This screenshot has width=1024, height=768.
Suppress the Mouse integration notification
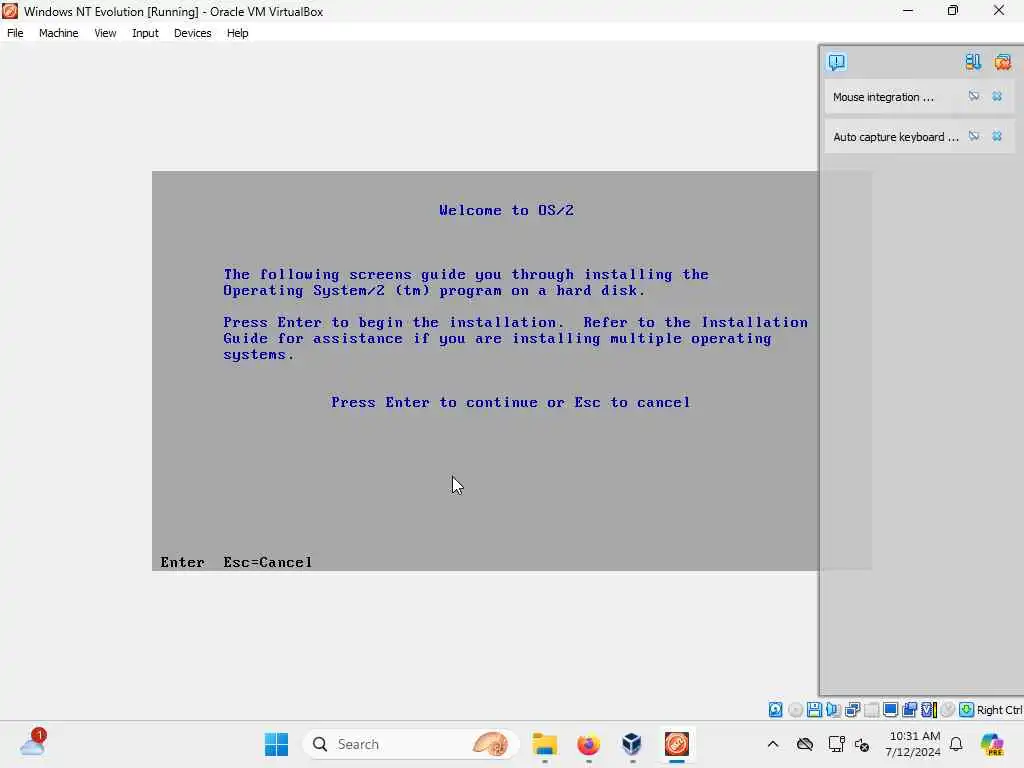click(974, 96)
